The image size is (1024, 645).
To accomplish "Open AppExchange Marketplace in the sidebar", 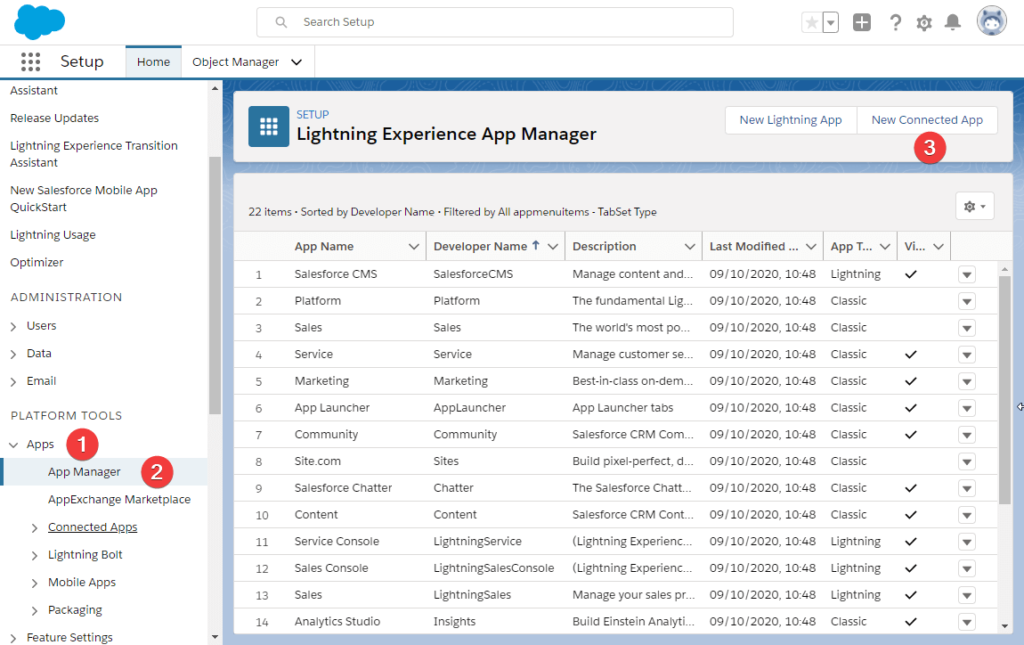I will [x=119, y=499].
